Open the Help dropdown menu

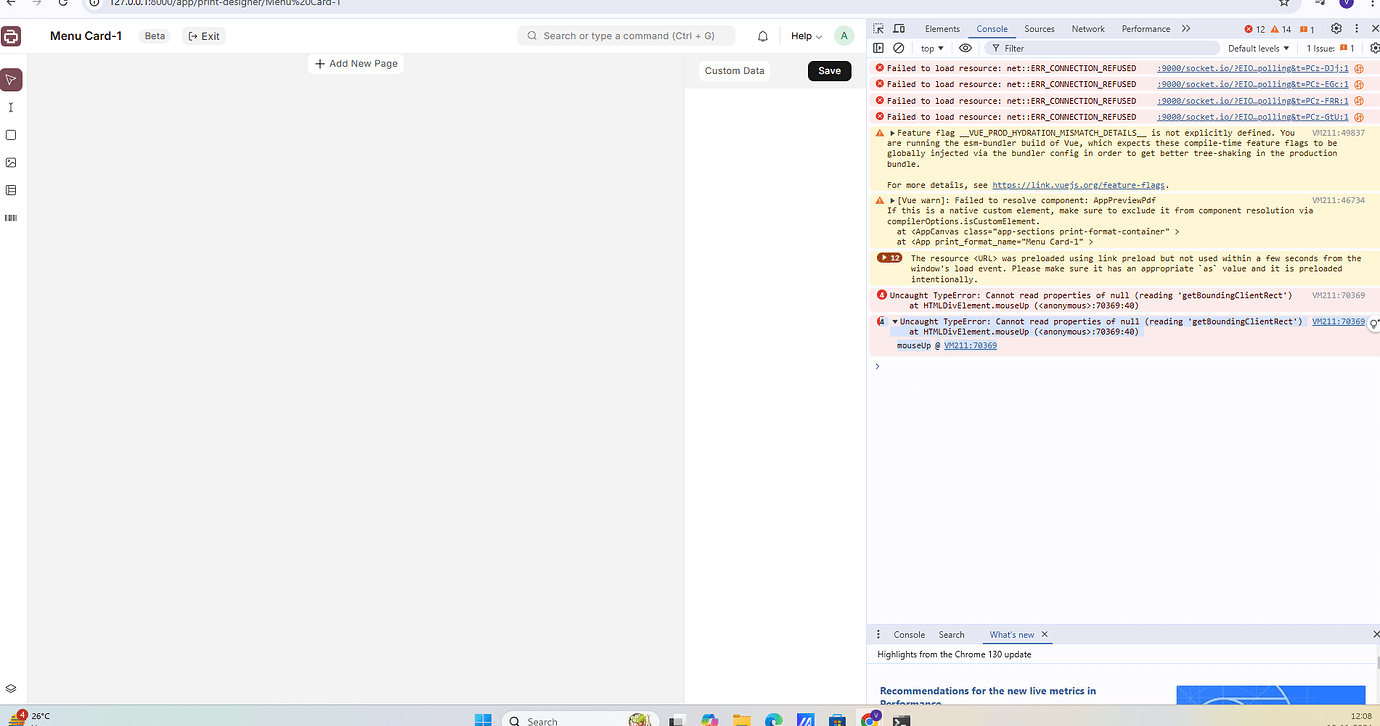806,36
